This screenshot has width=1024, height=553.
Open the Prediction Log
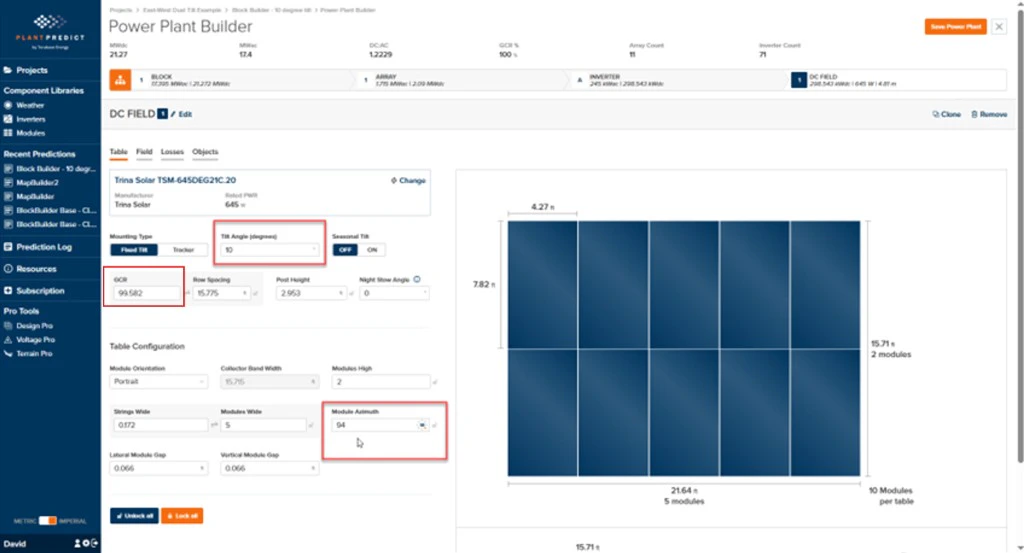38,247
